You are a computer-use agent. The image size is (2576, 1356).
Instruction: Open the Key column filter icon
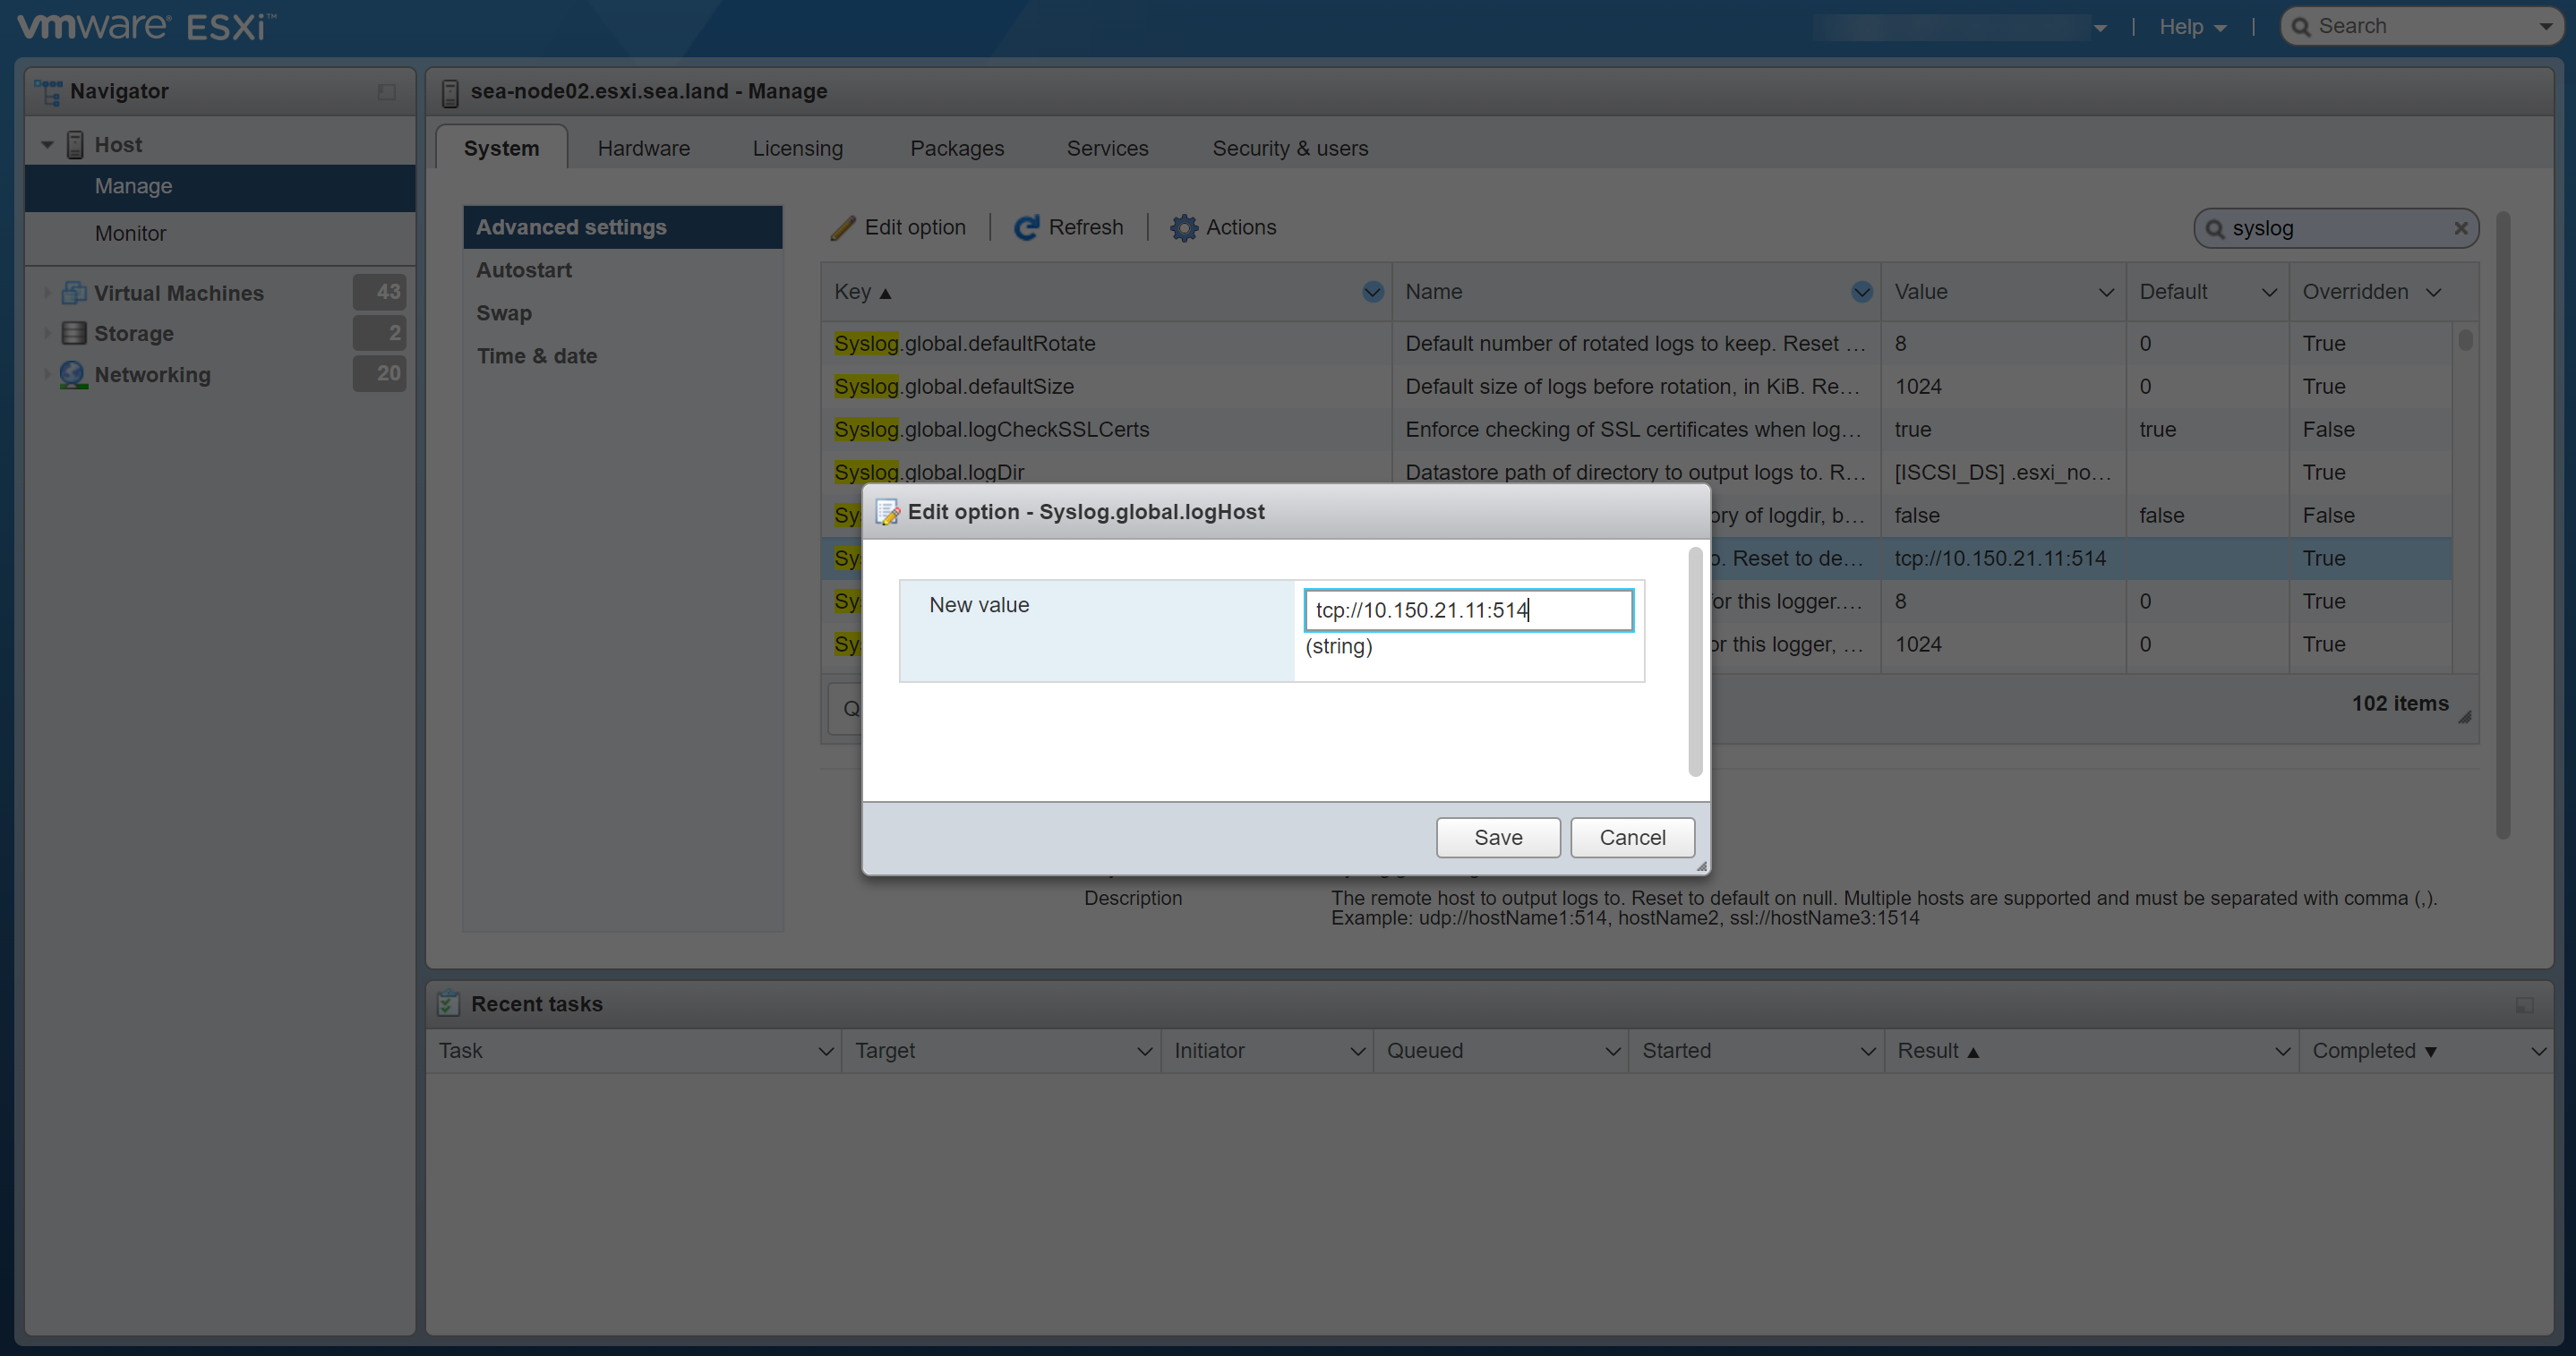click(x=1372, y=292)
